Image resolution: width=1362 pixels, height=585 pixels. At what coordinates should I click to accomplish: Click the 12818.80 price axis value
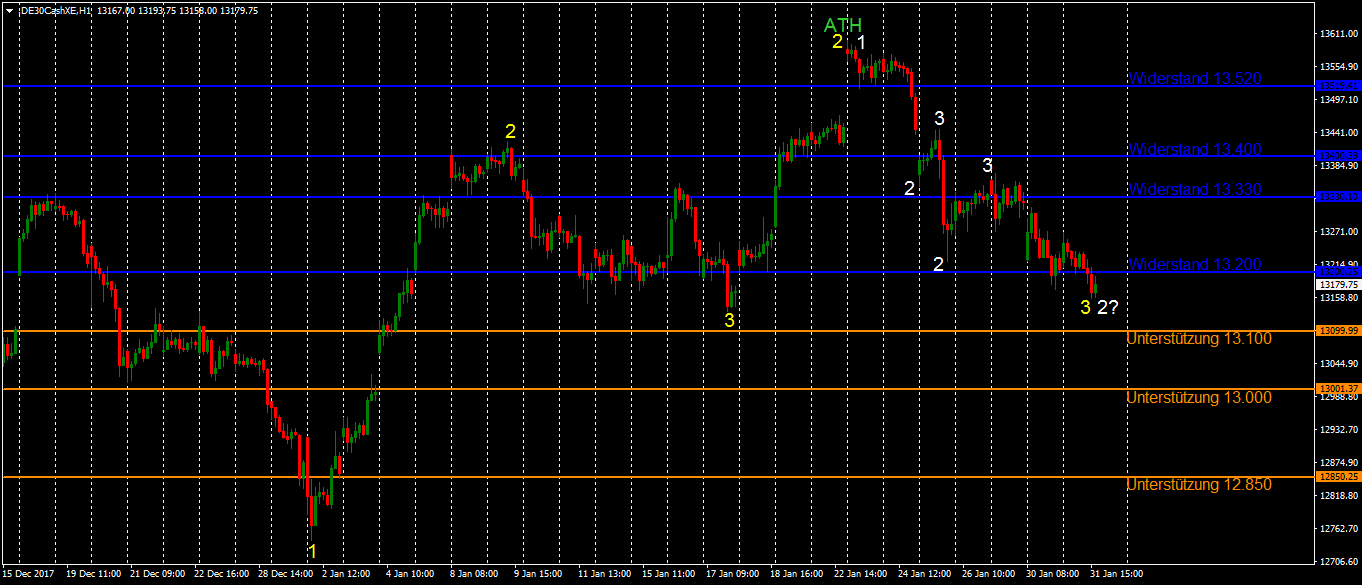coord(1338,496)
